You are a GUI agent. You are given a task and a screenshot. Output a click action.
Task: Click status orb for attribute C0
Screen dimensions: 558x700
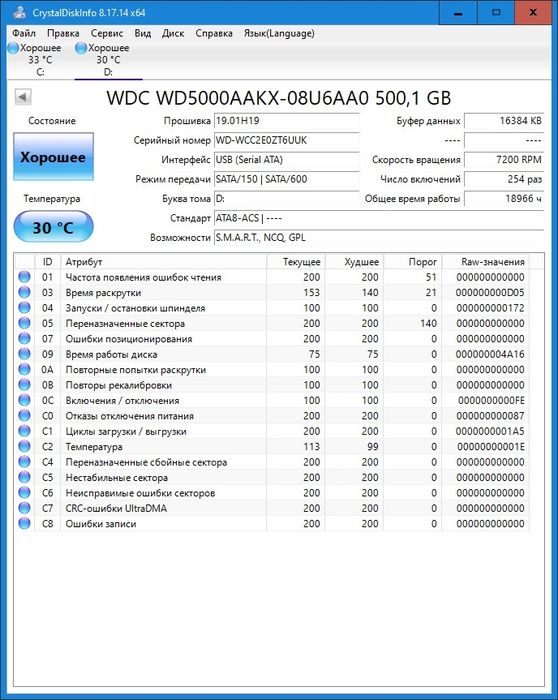[x=25, y=416]
